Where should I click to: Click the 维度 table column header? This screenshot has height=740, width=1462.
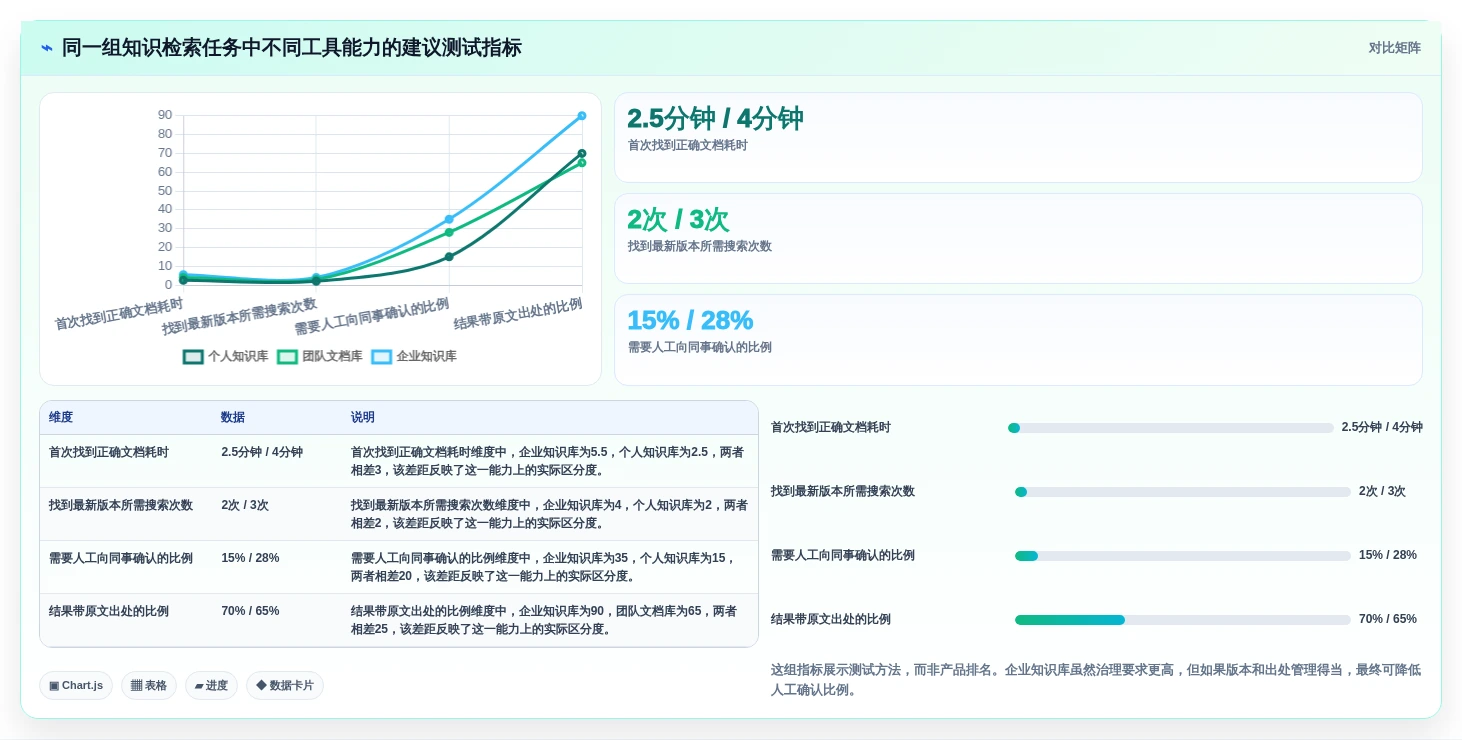(61, 418)
